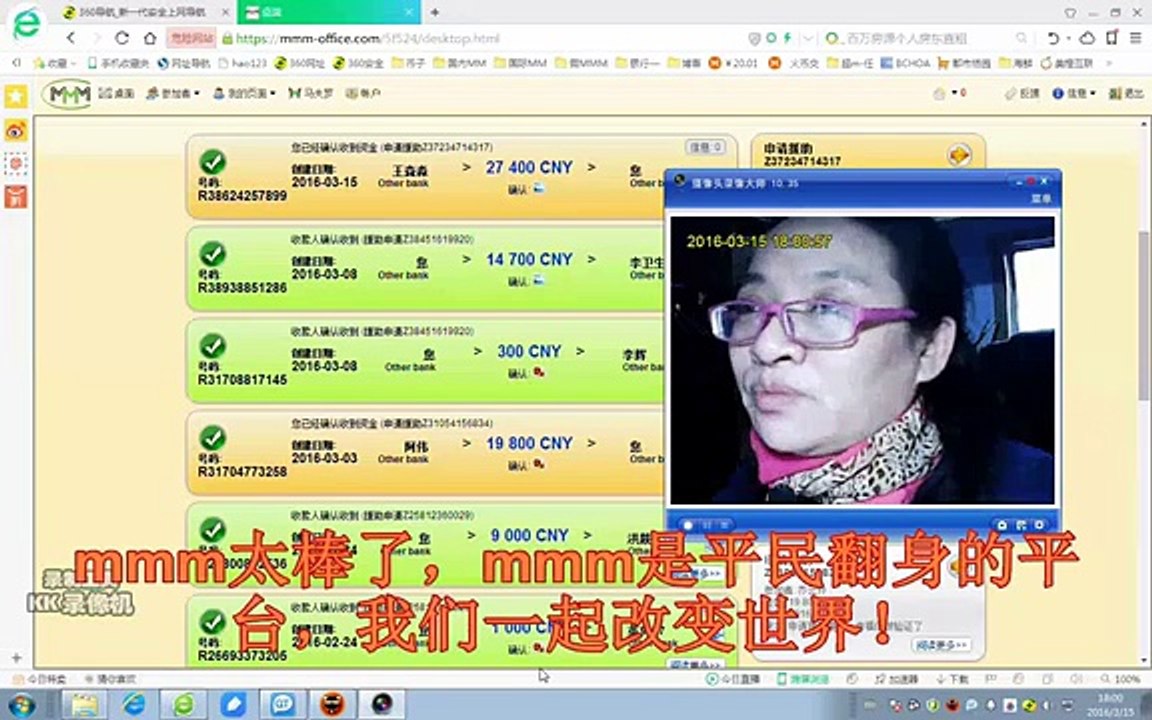Image resolution: width=1152 pixels, height=720 pixels.
Task: Expand the 国内MM bookmark folder
Action: [460, 63]
